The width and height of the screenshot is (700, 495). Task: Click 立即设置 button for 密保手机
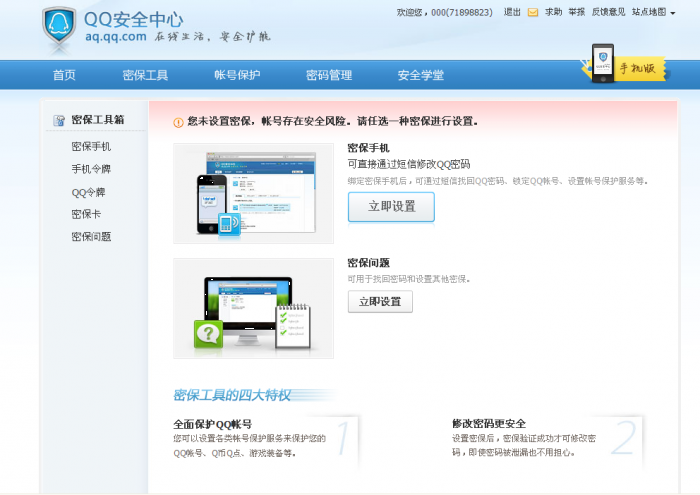pos(391,207)
